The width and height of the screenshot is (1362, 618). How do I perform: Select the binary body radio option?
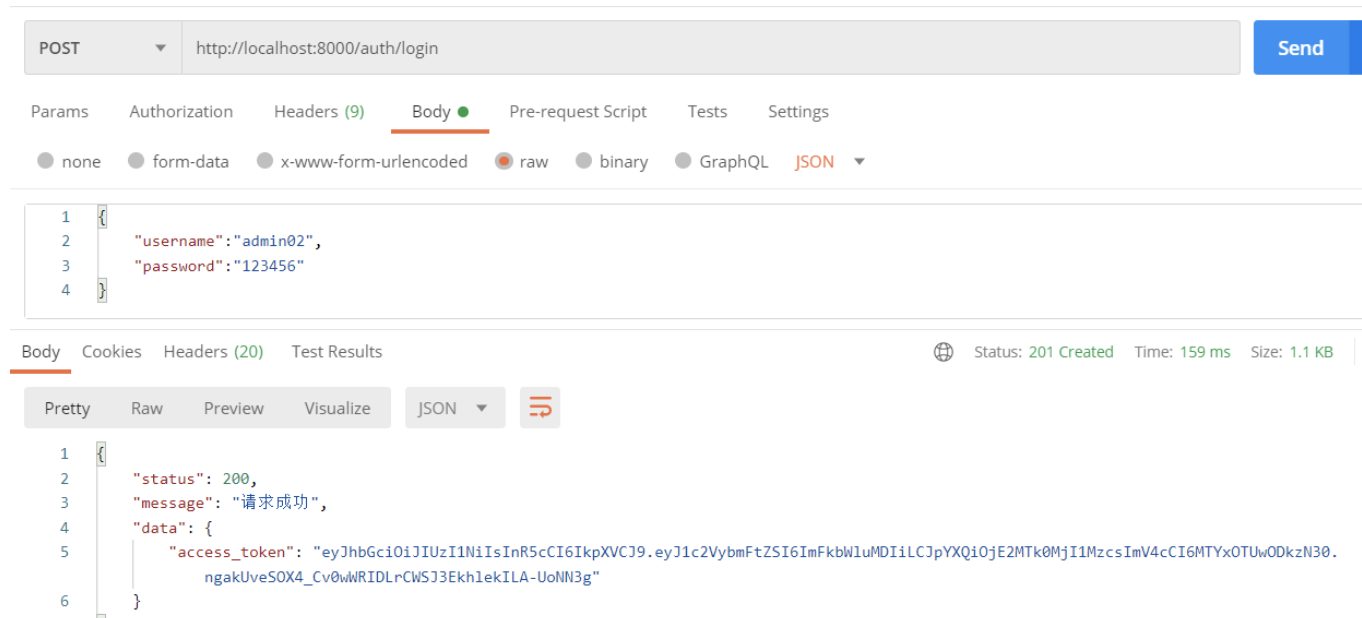(x=584, y=161)
